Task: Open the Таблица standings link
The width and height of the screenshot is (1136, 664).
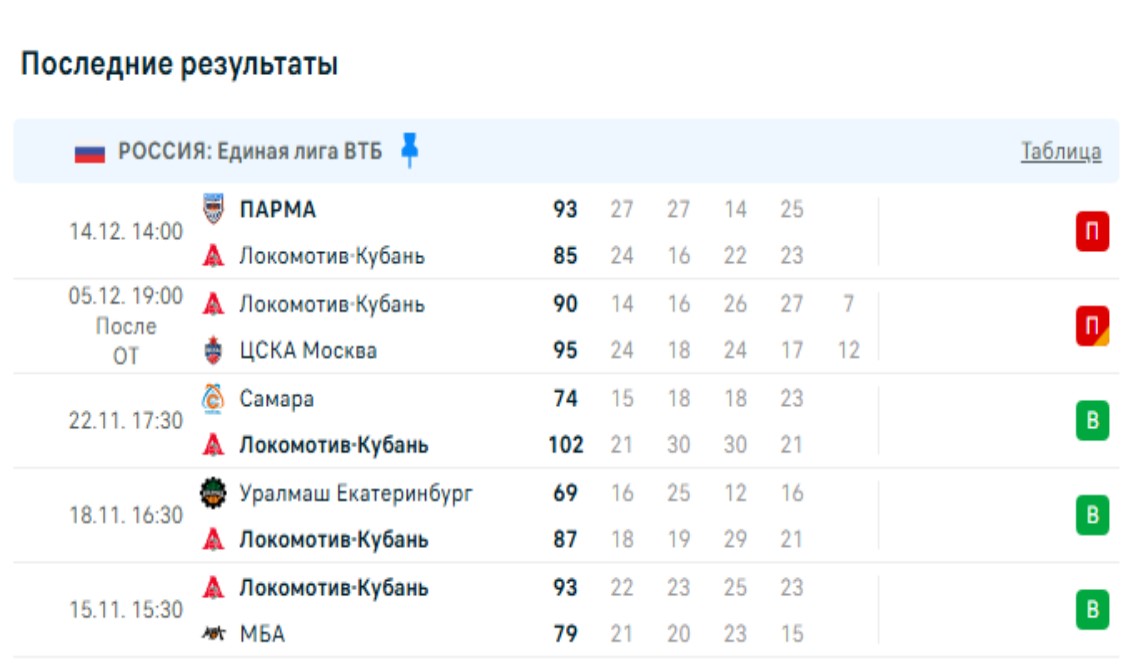Action: [x=1061, y=152]
